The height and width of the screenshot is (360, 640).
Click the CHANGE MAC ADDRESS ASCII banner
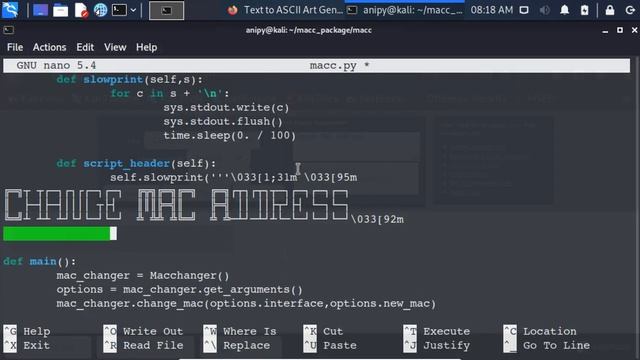point(176,205)
